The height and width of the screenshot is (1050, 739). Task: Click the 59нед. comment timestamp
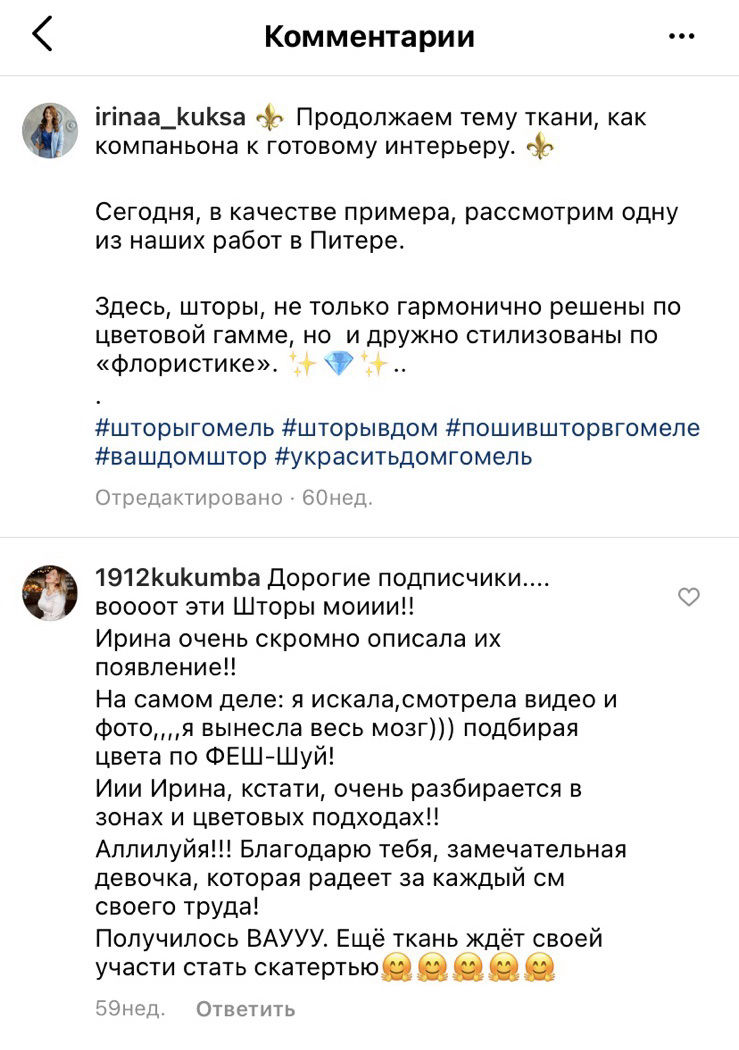click(130, 1008)
